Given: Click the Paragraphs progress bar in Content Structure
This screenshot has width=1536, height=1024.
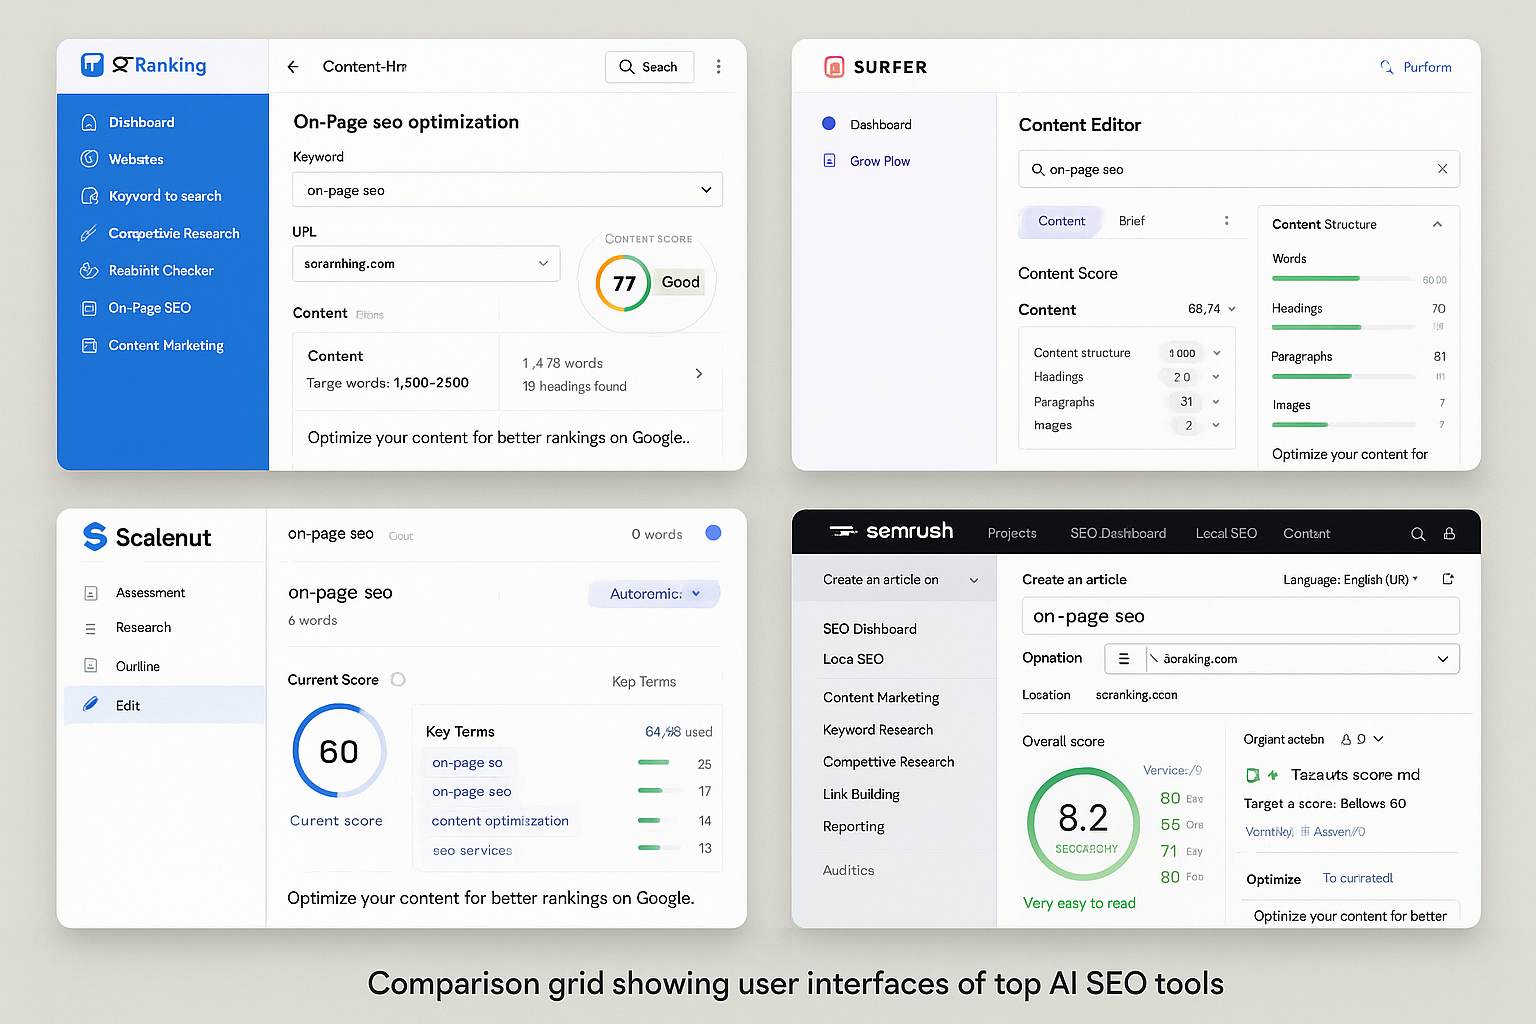Looking at the screenshot, I should [1344, 376].
